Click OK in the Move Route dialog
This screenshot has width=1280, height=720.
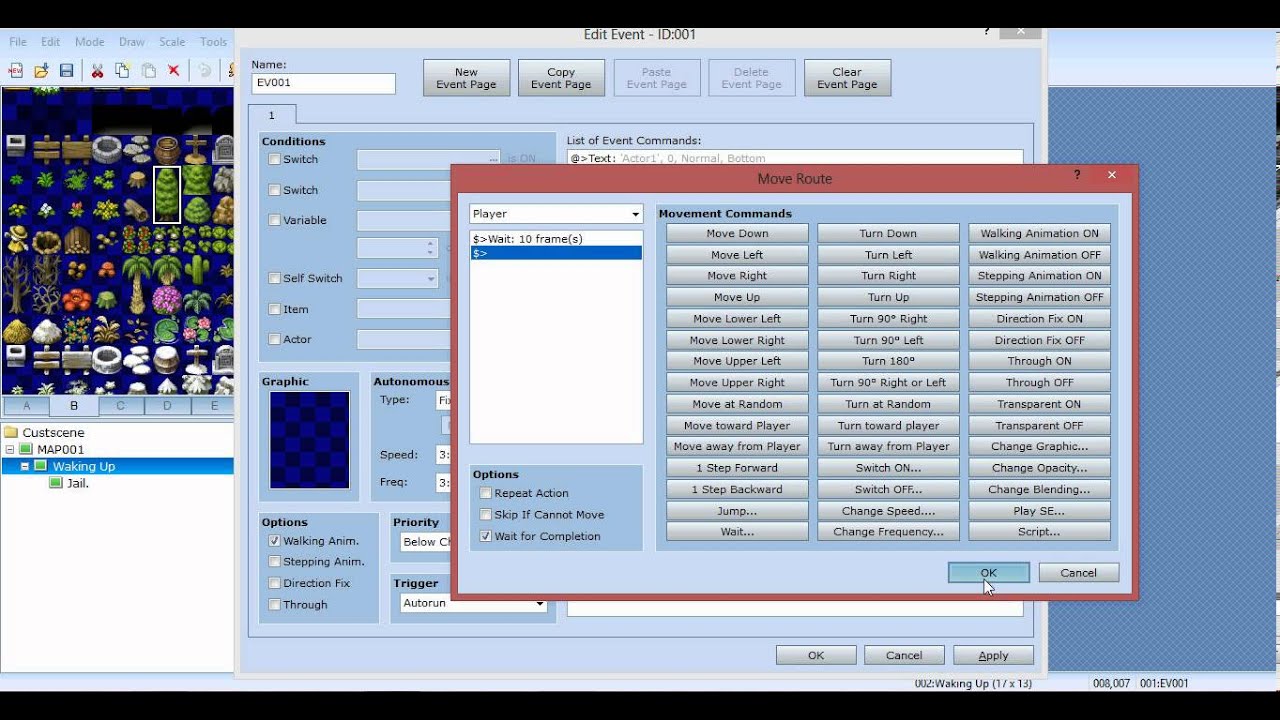pyautogui.click(x=988, y=573)
